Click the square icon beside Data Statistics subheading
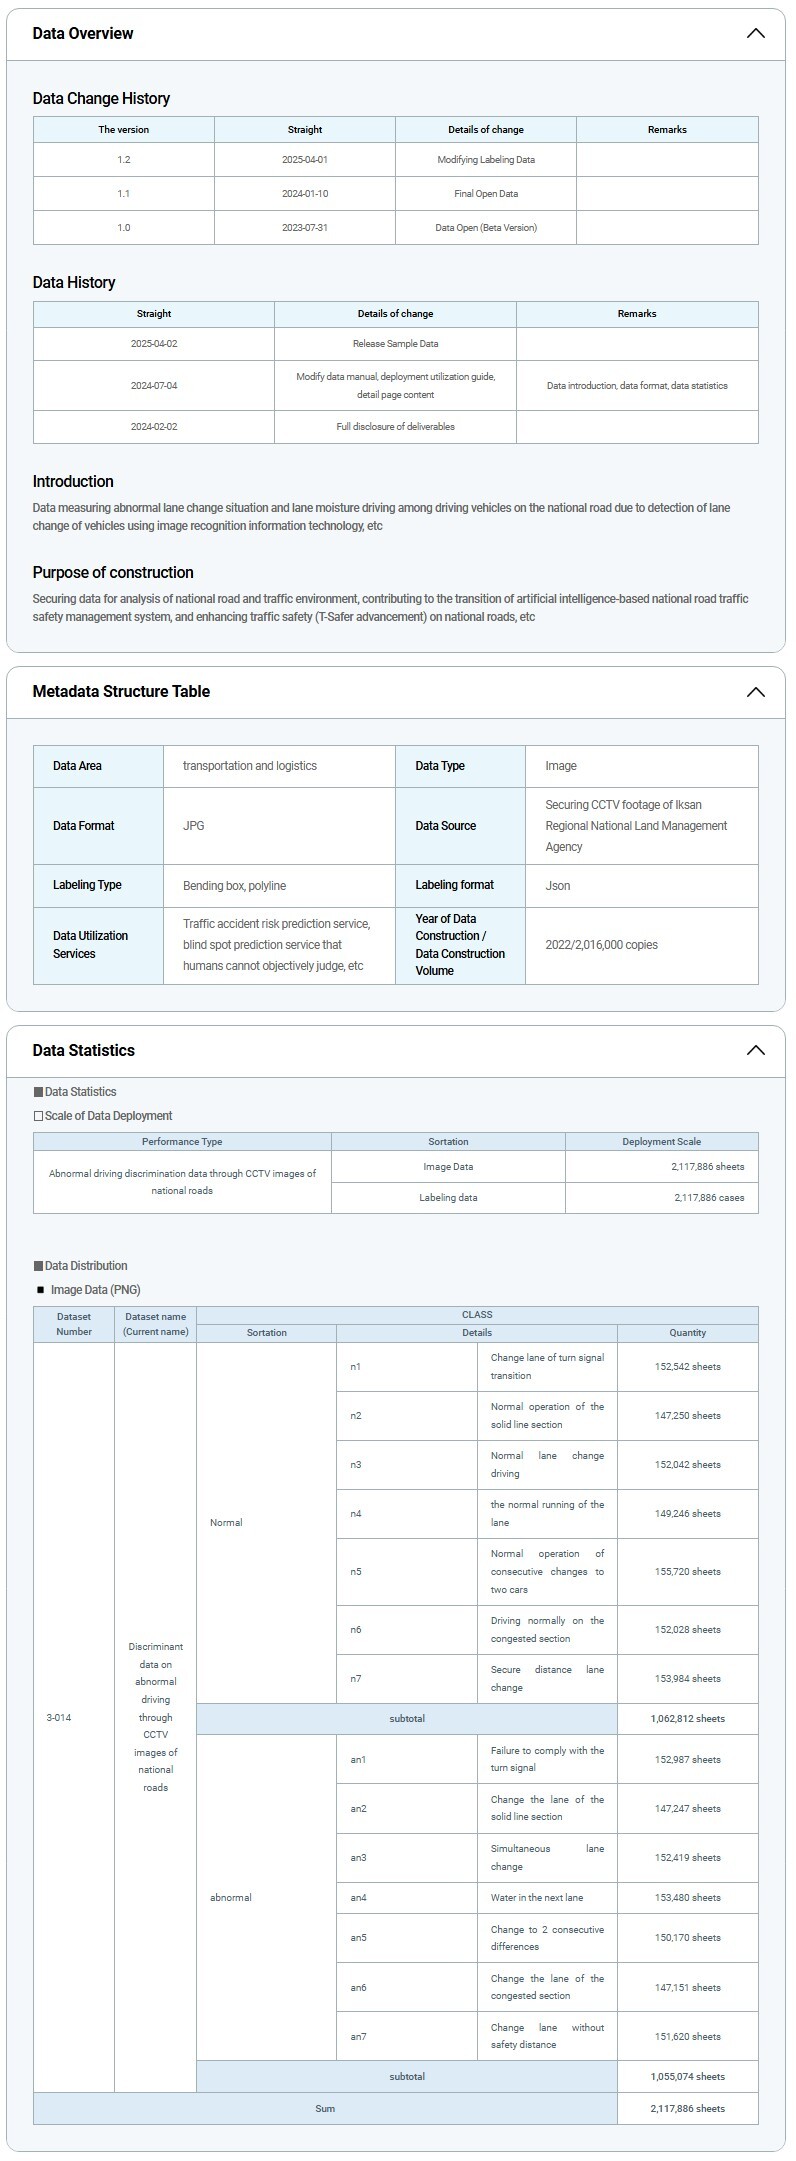 38,1092
